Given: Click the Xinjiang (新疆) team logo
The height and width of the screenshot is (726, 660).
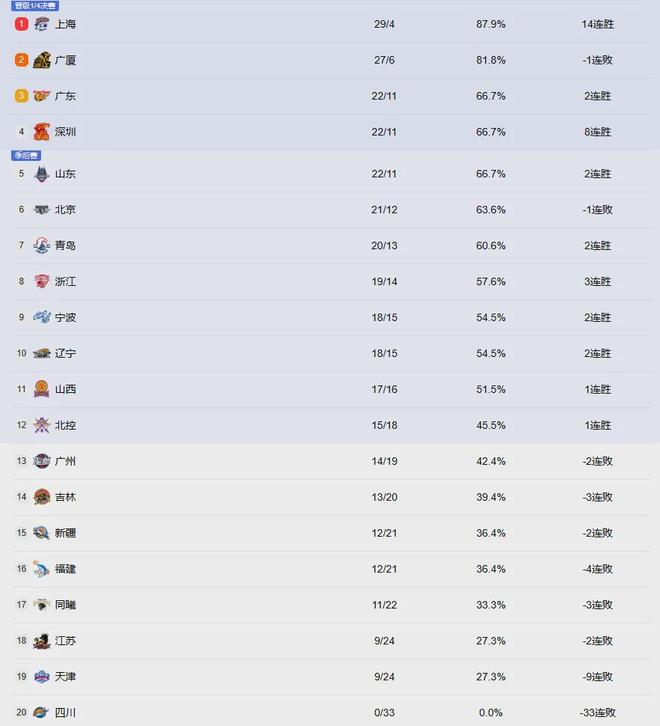Looking at the screenshot, I should pyautogui.click(x=41, y=533).
